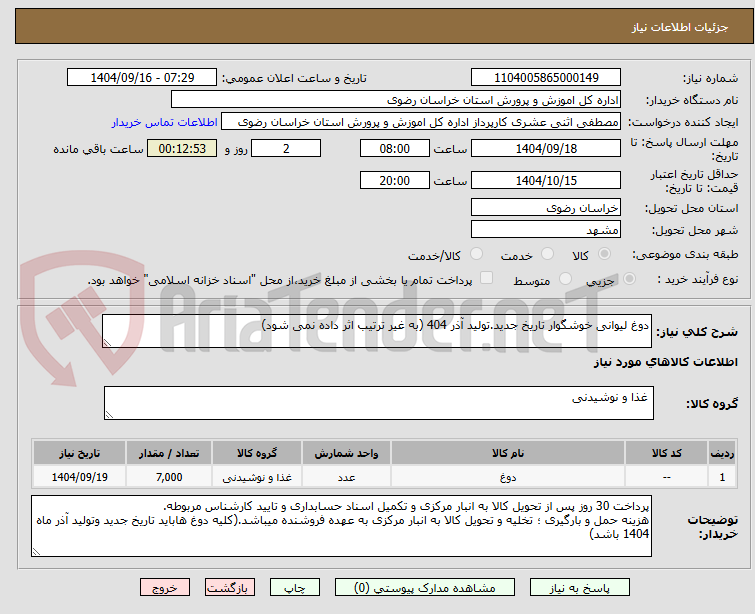Screen dimensions: 755x614
Task: Click the quantity cell 7,000
Action: tap(169, 477)
